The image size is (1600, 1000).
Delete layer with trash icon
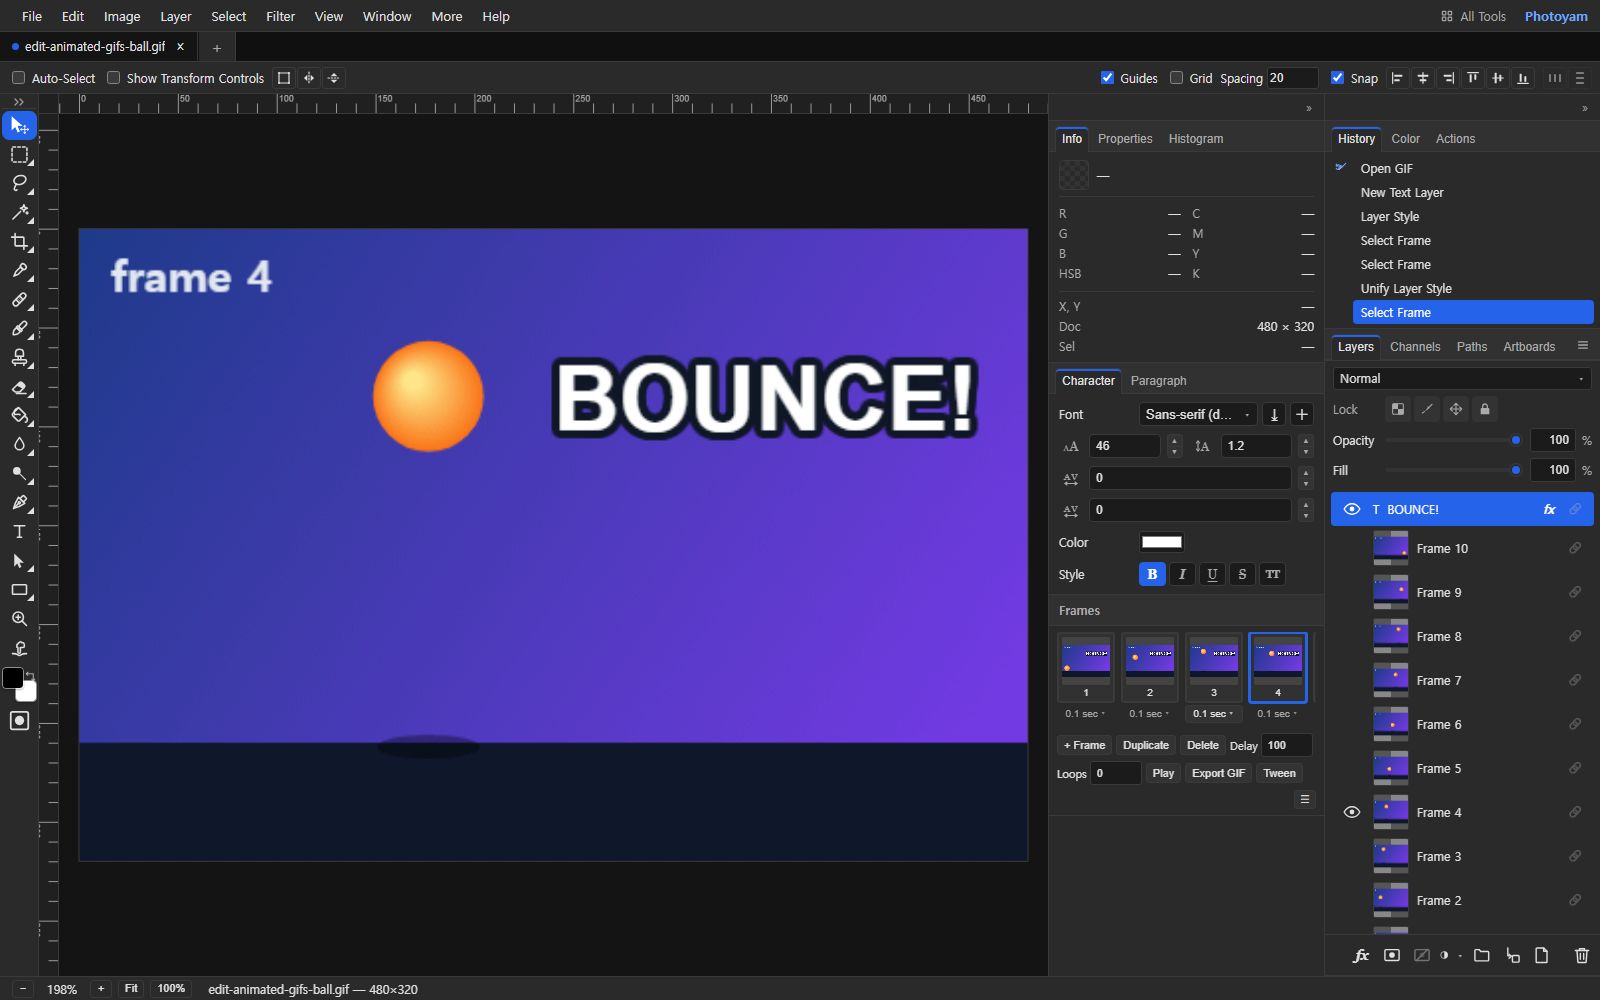click(1581, 956)
